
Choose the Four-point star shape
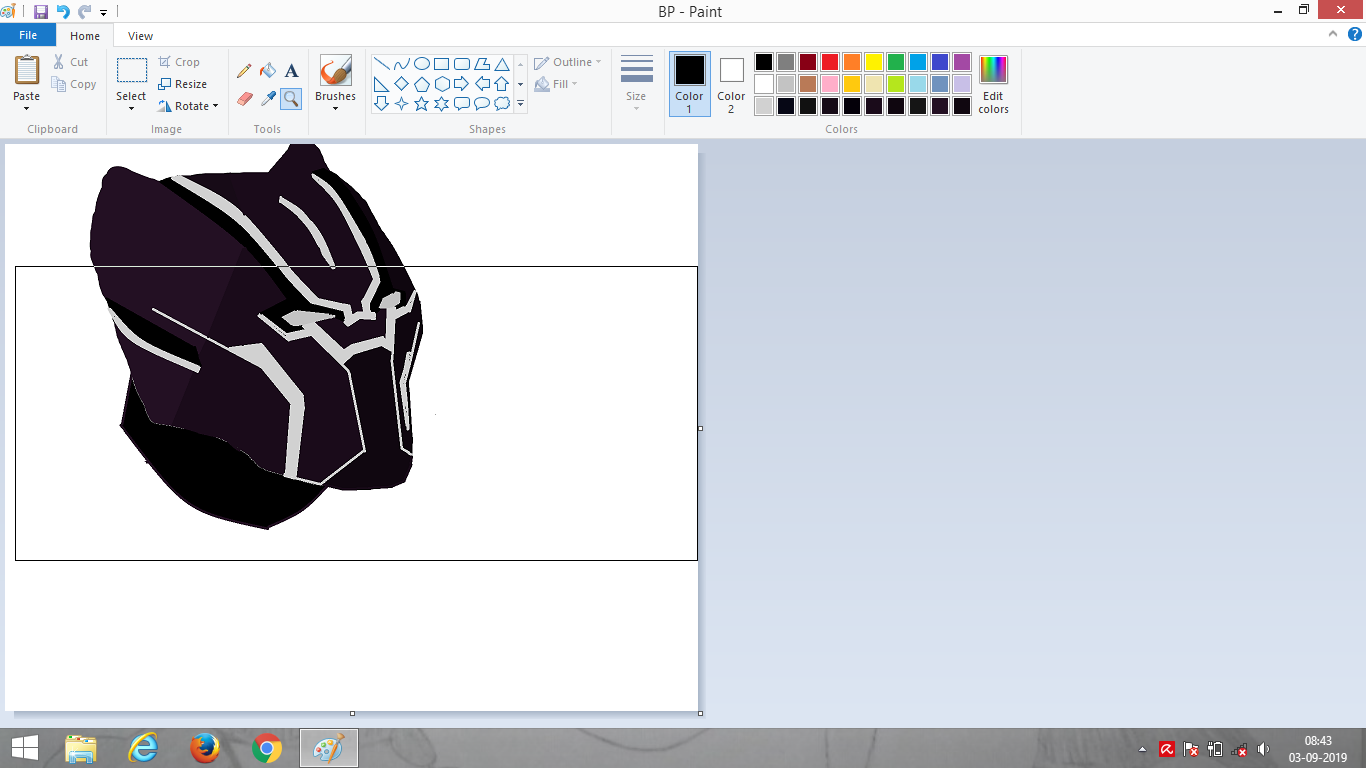402,103
